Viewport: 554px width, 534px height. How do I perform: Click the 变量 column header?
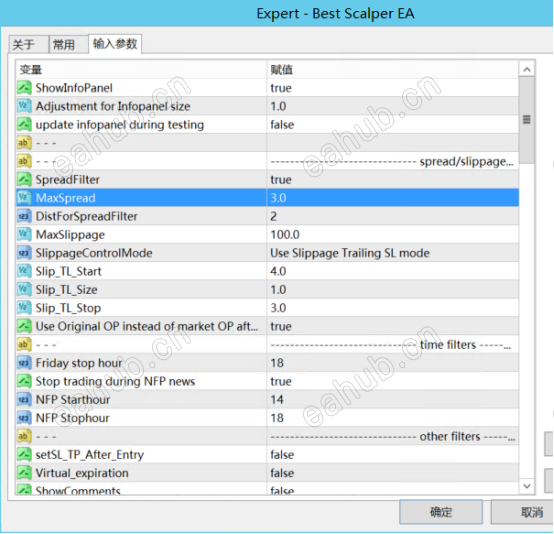pyautogui.click(x=141, y=70)
